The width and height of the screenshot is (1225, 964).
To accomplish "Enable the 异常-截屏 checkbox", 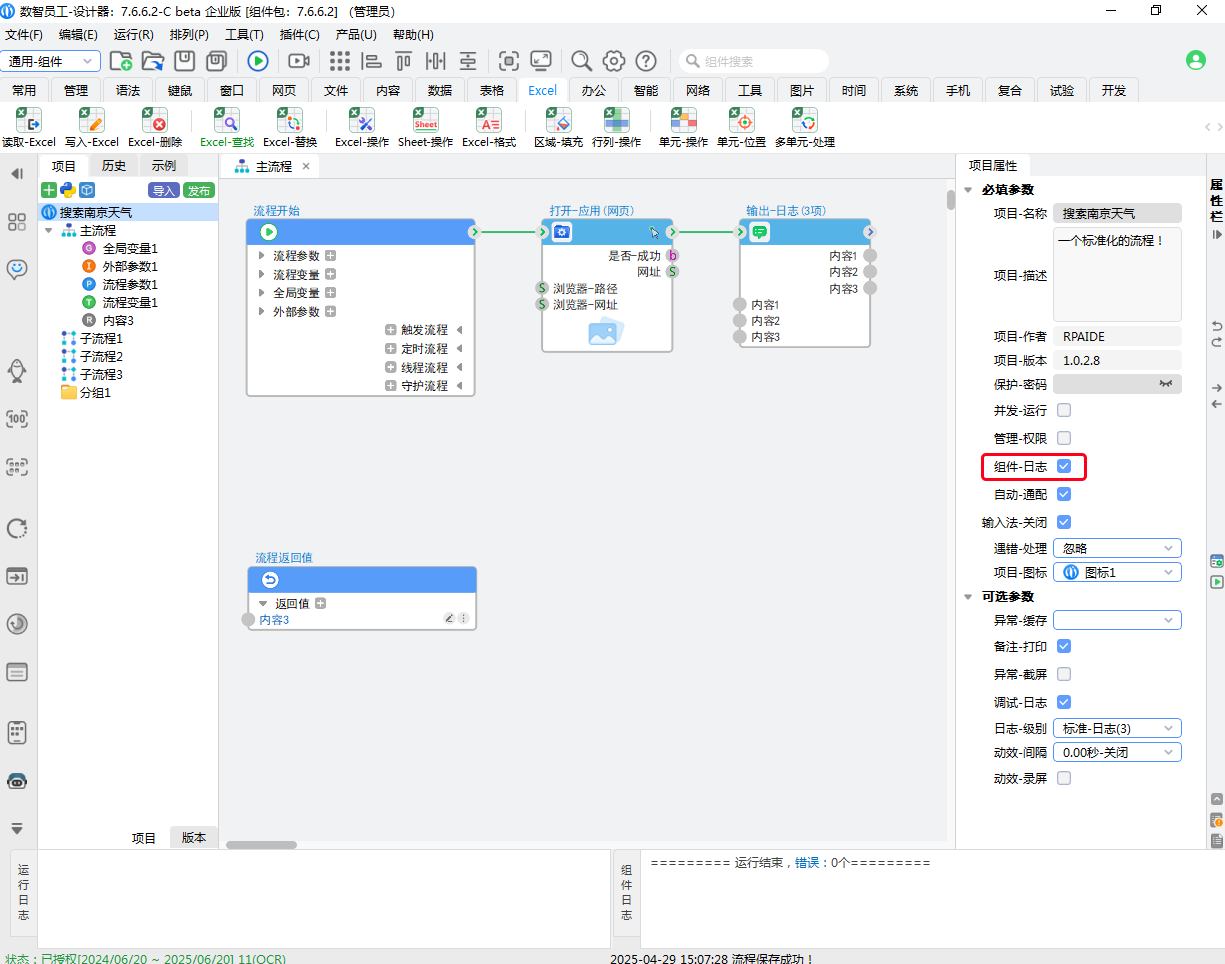I will (x=1064, y=674).
